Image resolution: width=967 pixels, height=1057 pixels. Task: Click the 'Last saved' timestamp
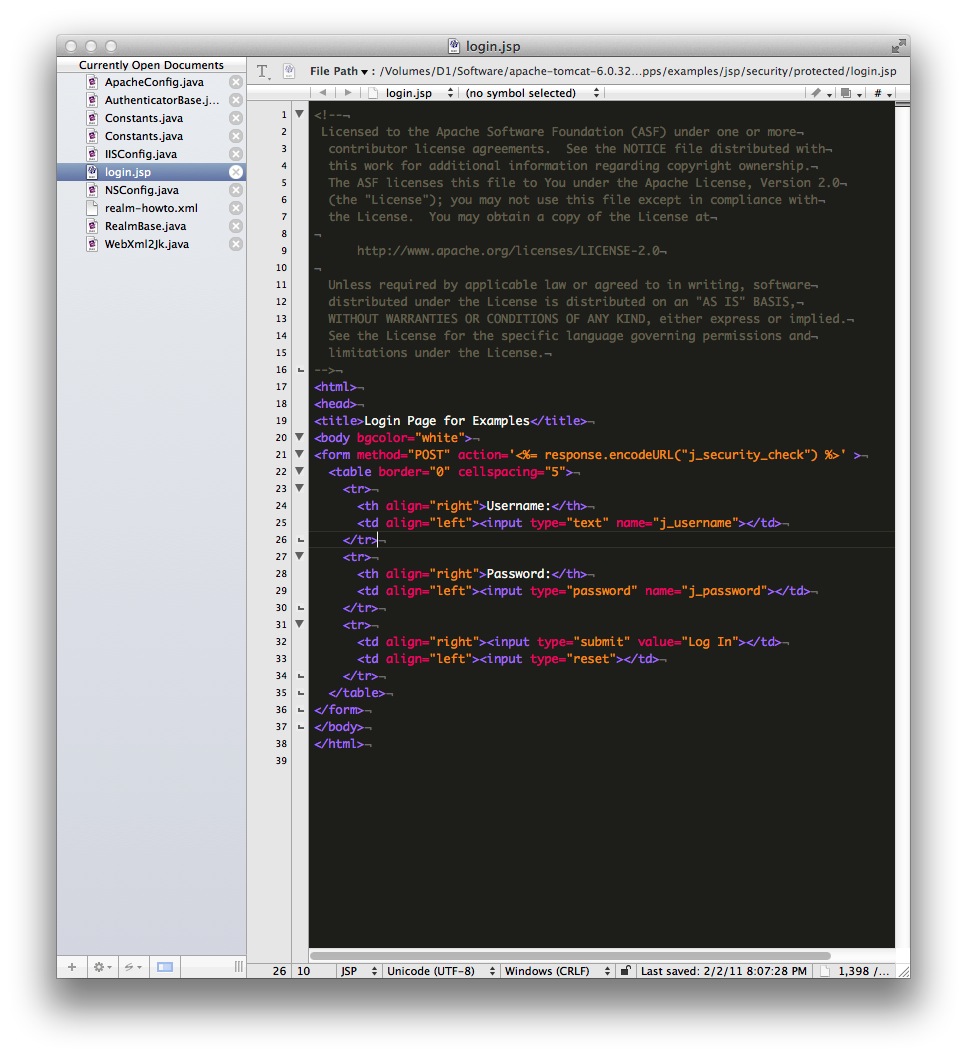point(724,971)
